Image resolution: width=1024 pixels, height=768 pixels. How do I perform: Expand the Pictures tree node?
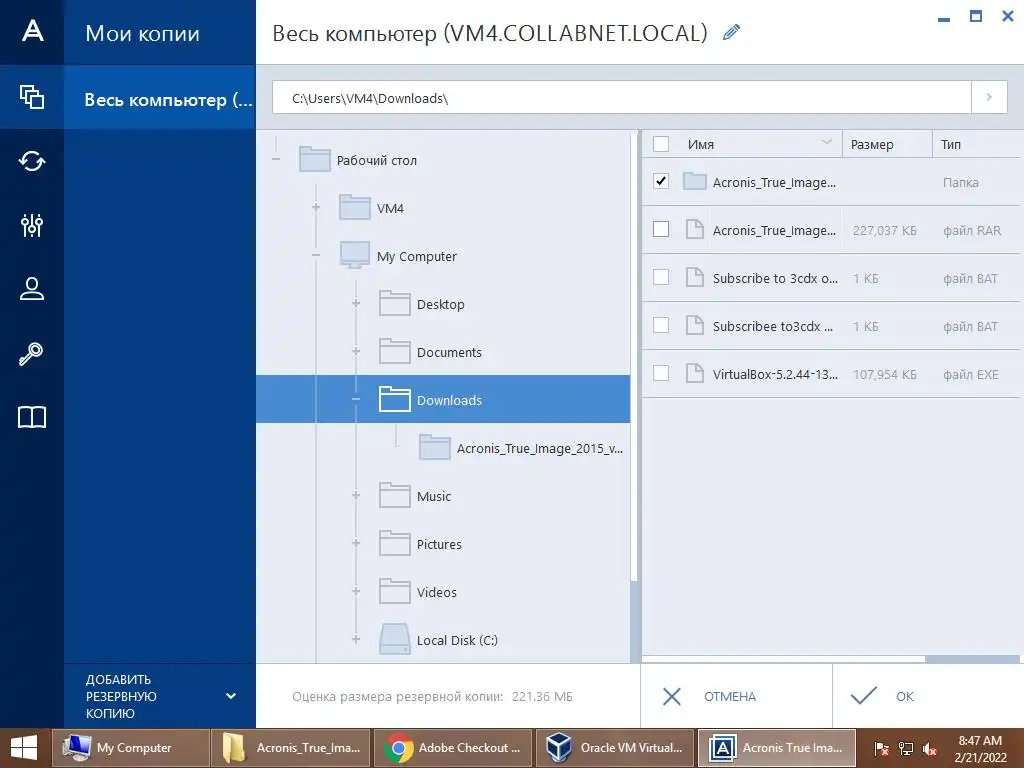pos(356,543)
